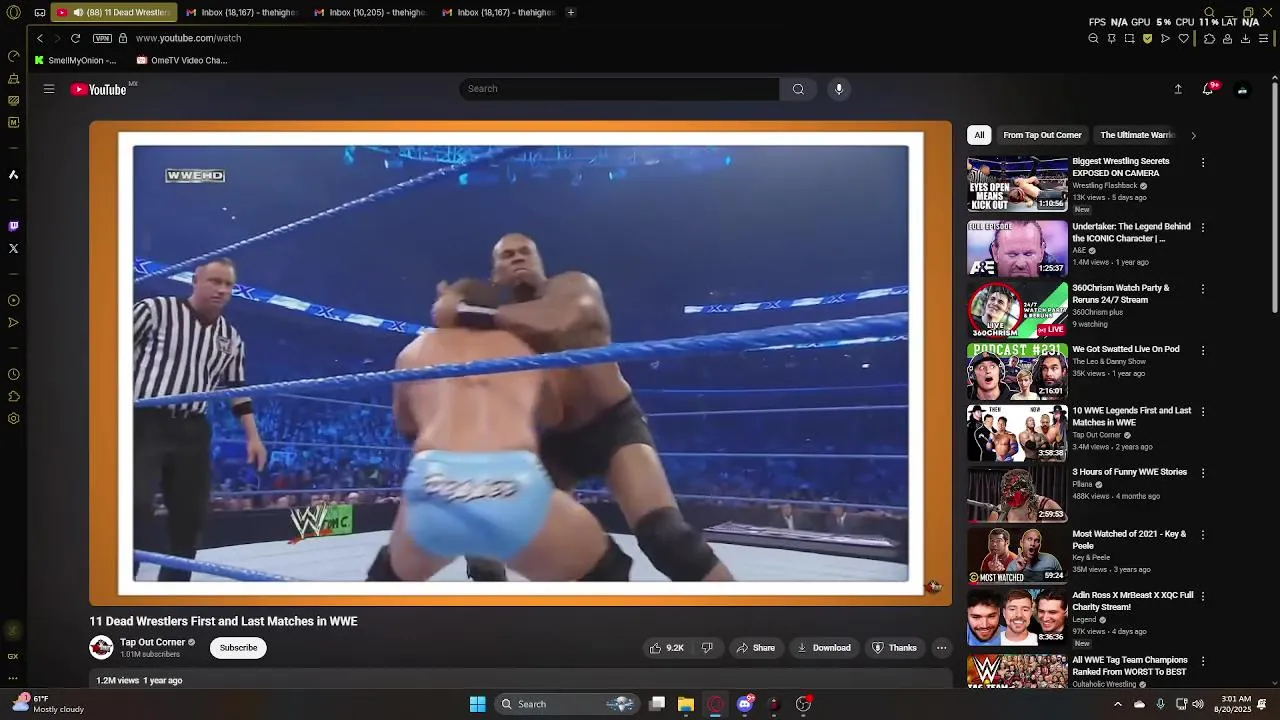Click the pinboard pin icon in toolbar

[x=1111, y=39]
